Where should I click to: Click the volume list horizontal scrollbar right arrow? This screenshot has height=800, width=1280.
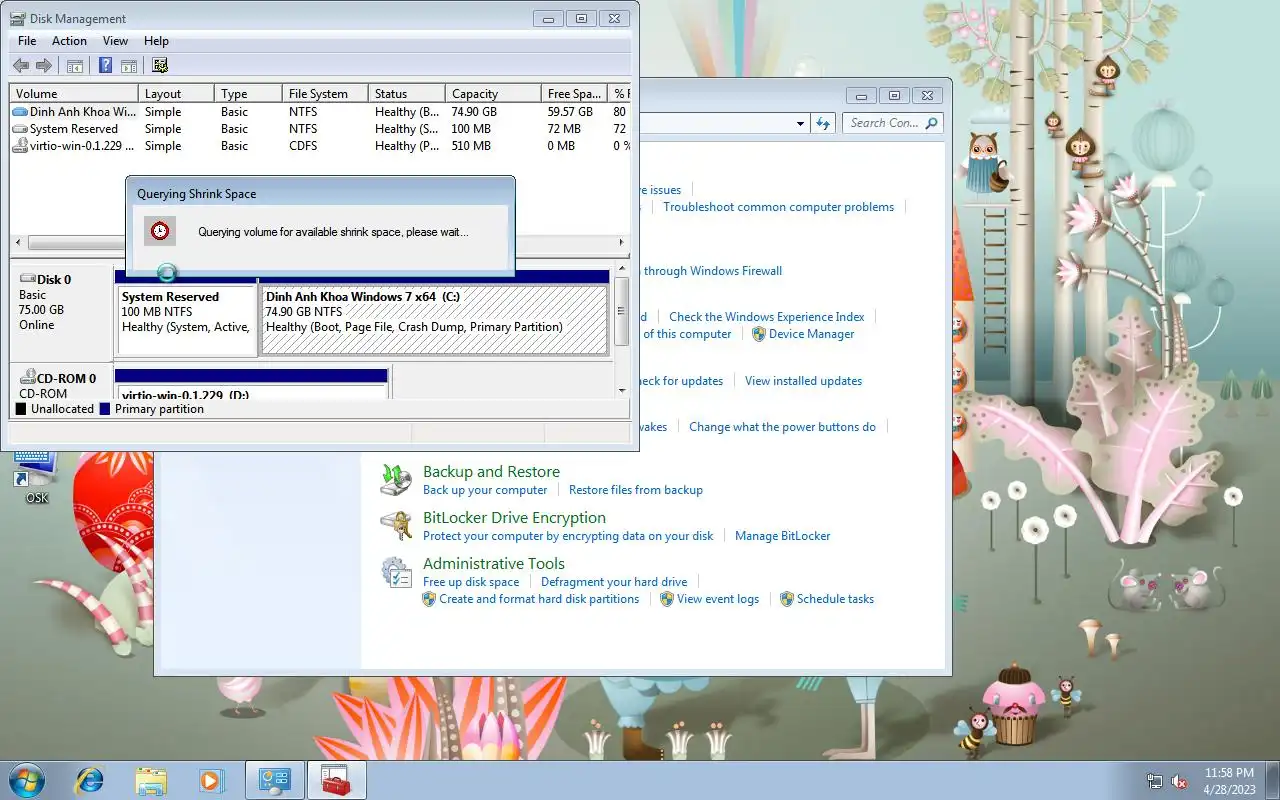[x=621, y=243]
